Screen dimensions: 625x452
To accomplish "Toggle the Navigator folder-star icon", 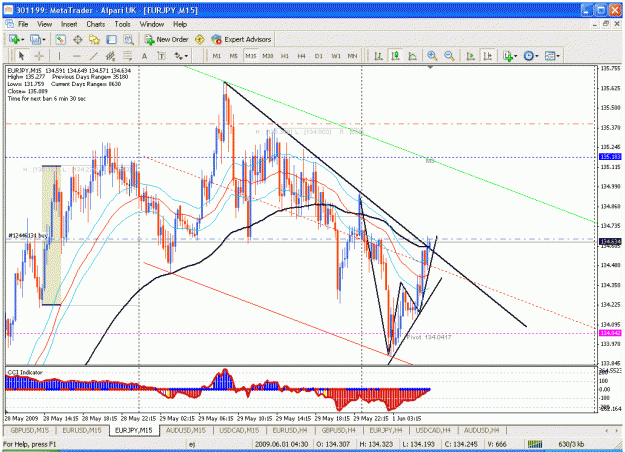I will tap(94, 39).
